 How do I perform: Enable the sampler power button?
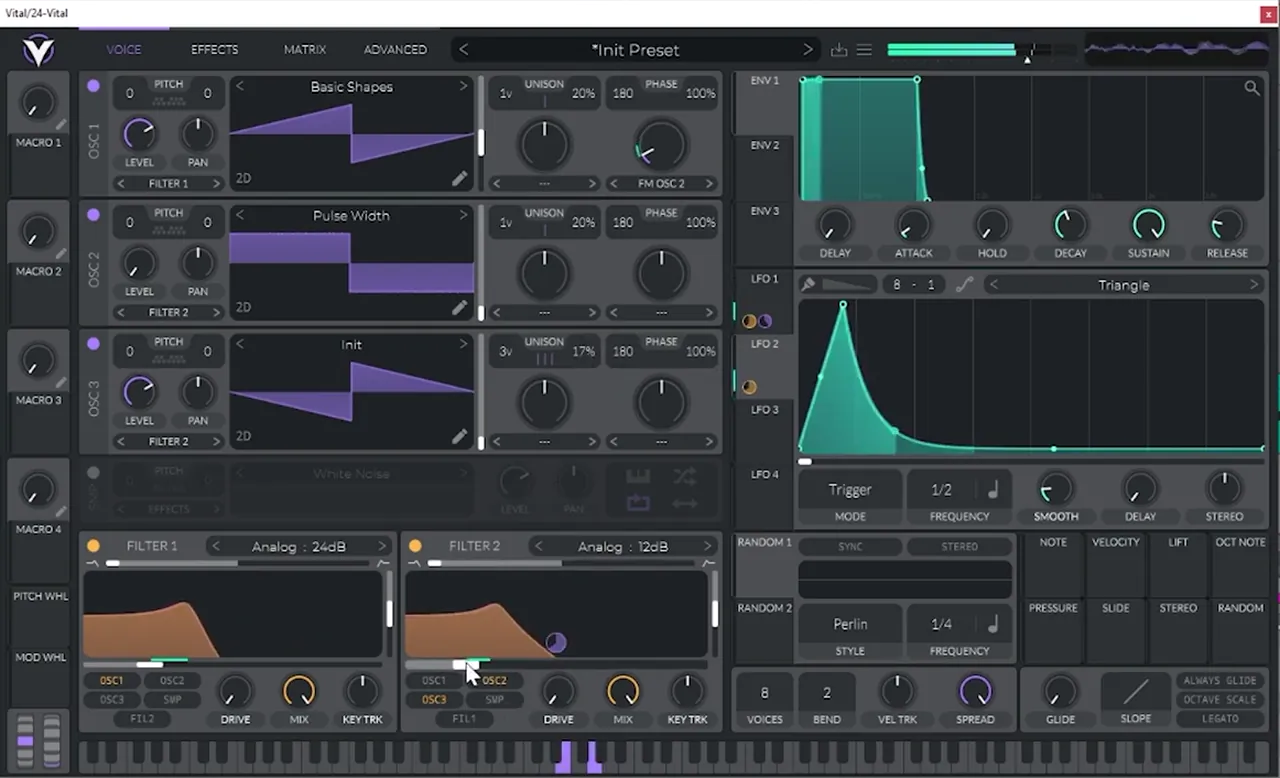93,473
